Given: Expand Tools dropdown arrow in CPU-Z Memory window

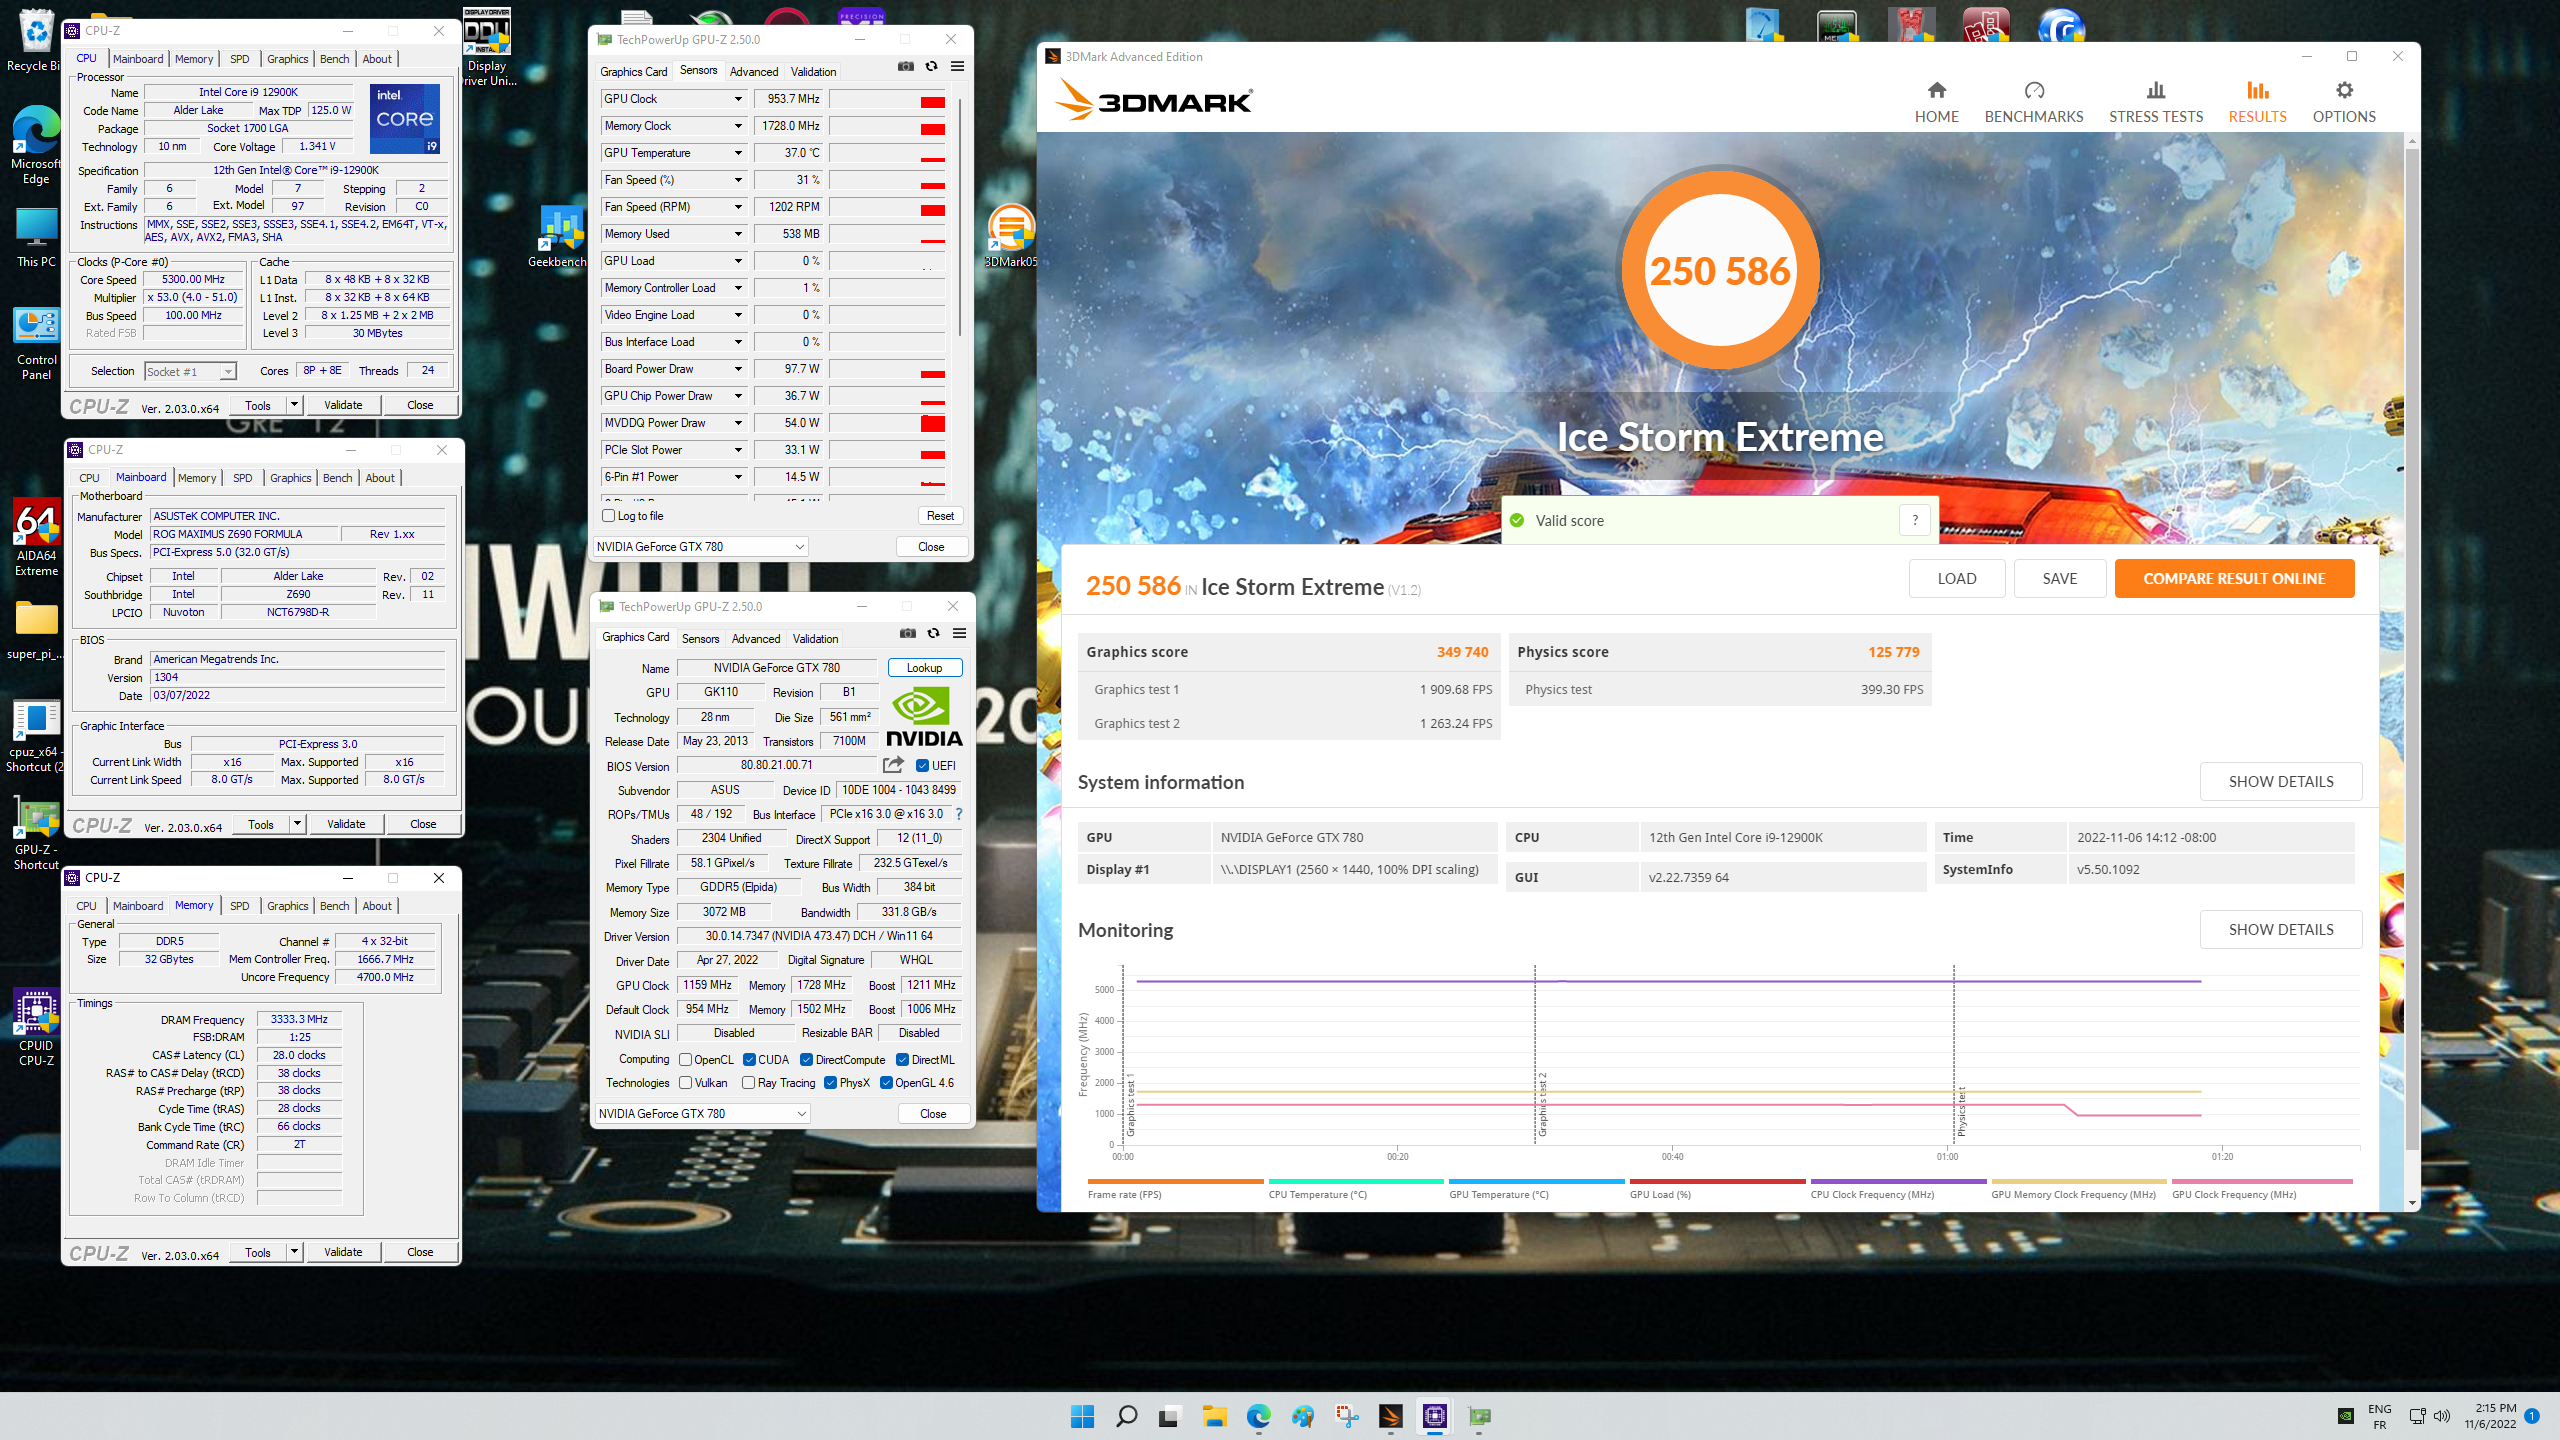Looking at the screenshot, I should coord(294,1252).
